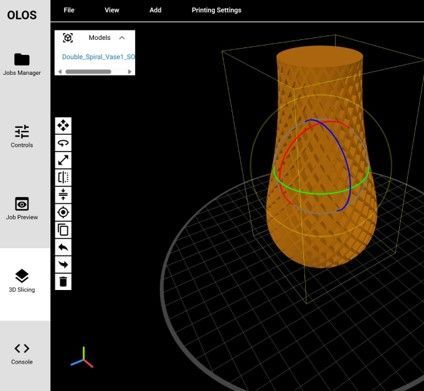Click the focus view icon beside Models
This screenshot has height=391, width=424.
pos(68,38)
